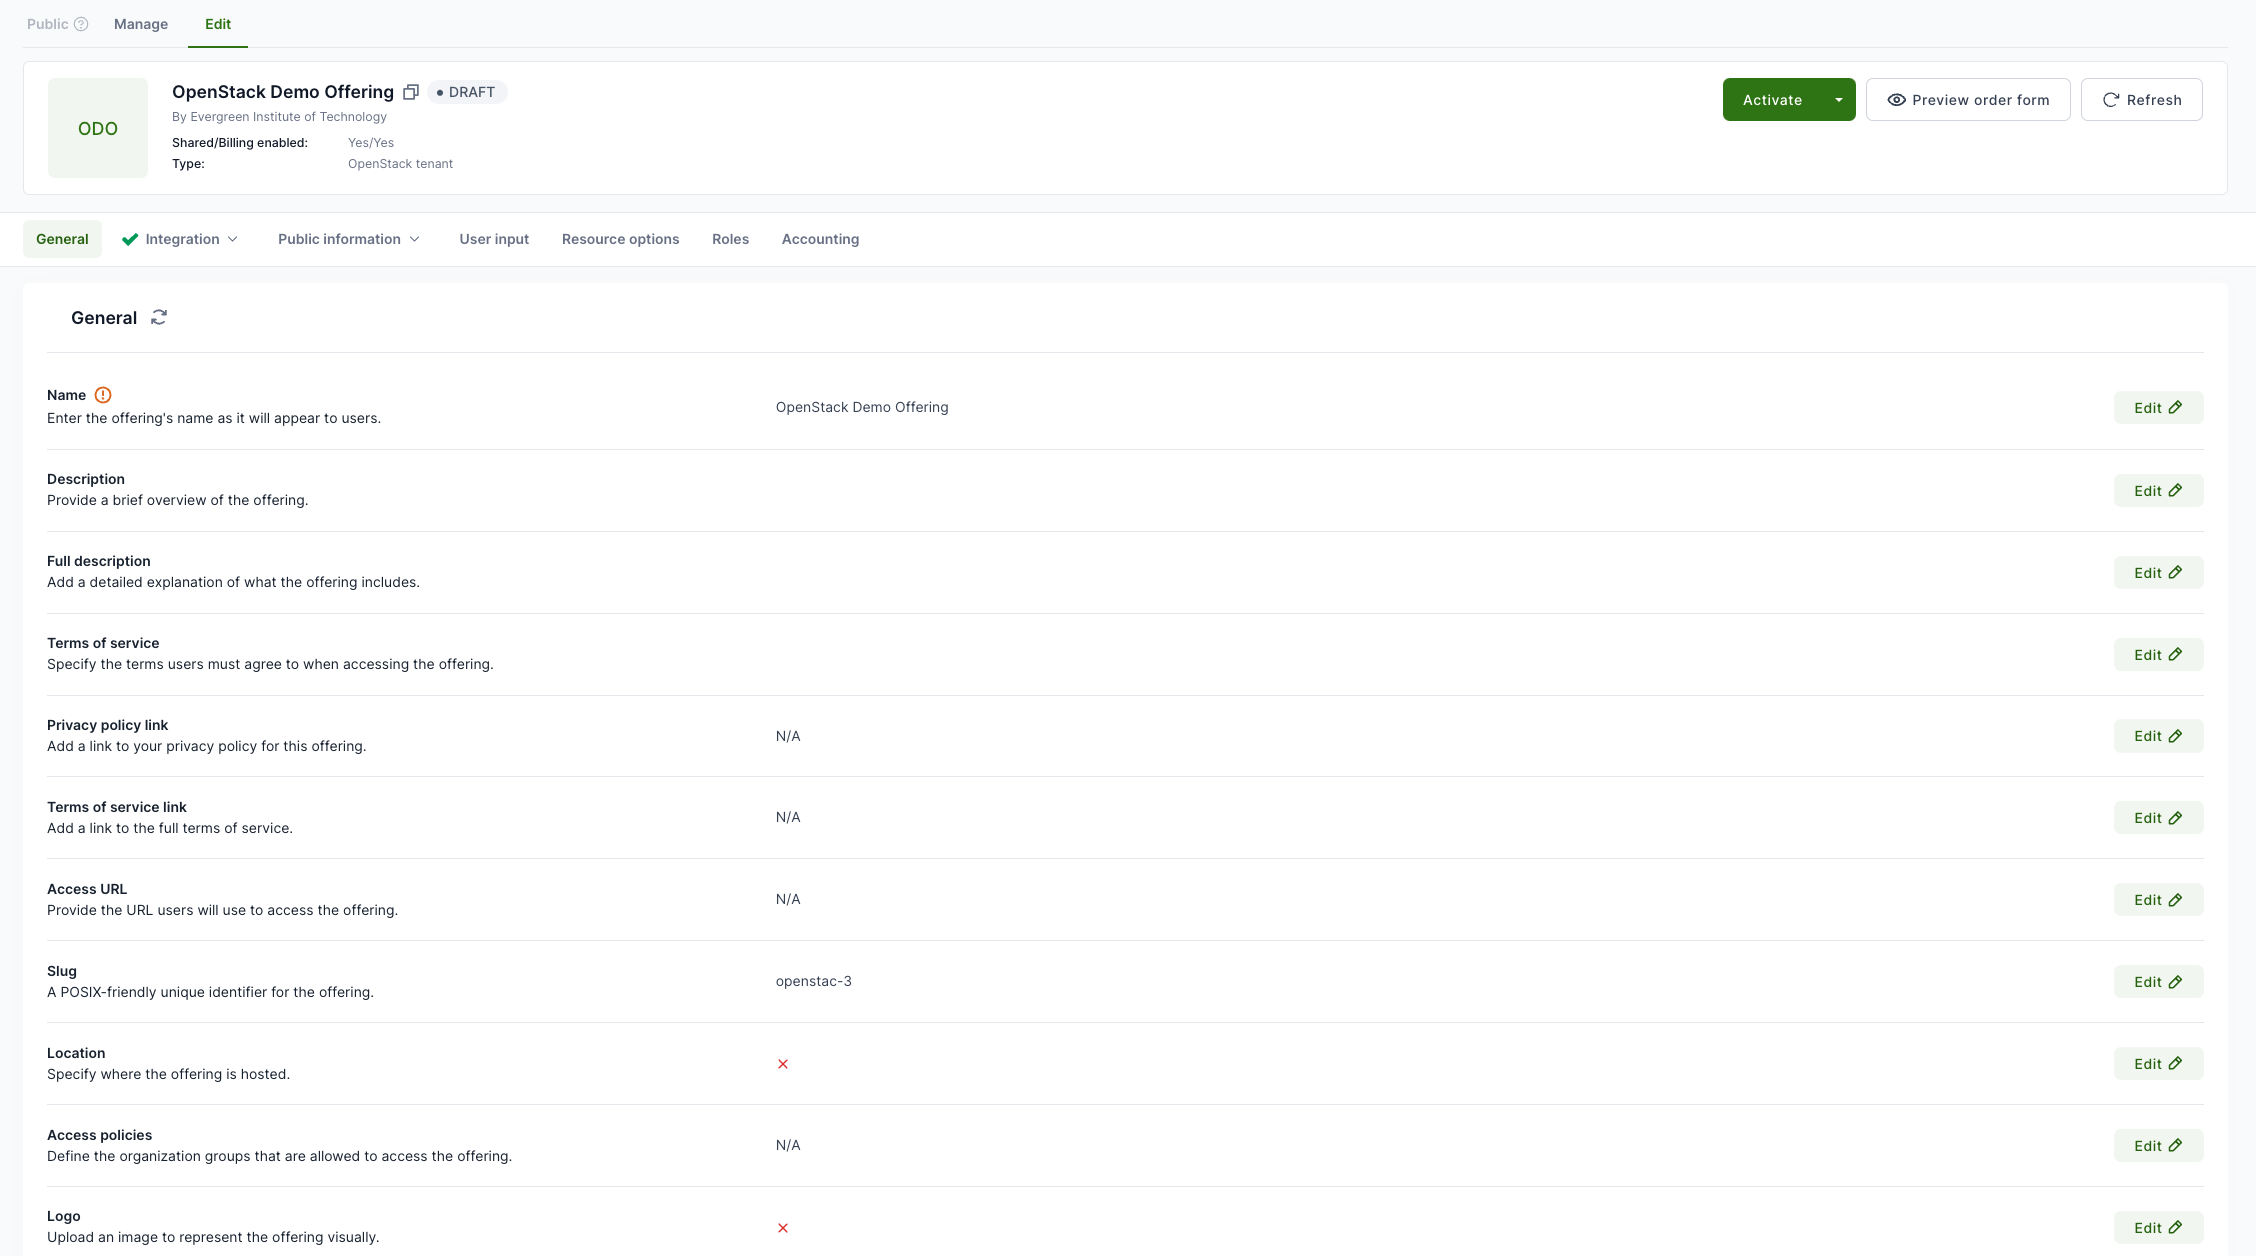Click the refresh icon beside General heading
This screenshot has height=1256, width=2256.
coord(159,317)
